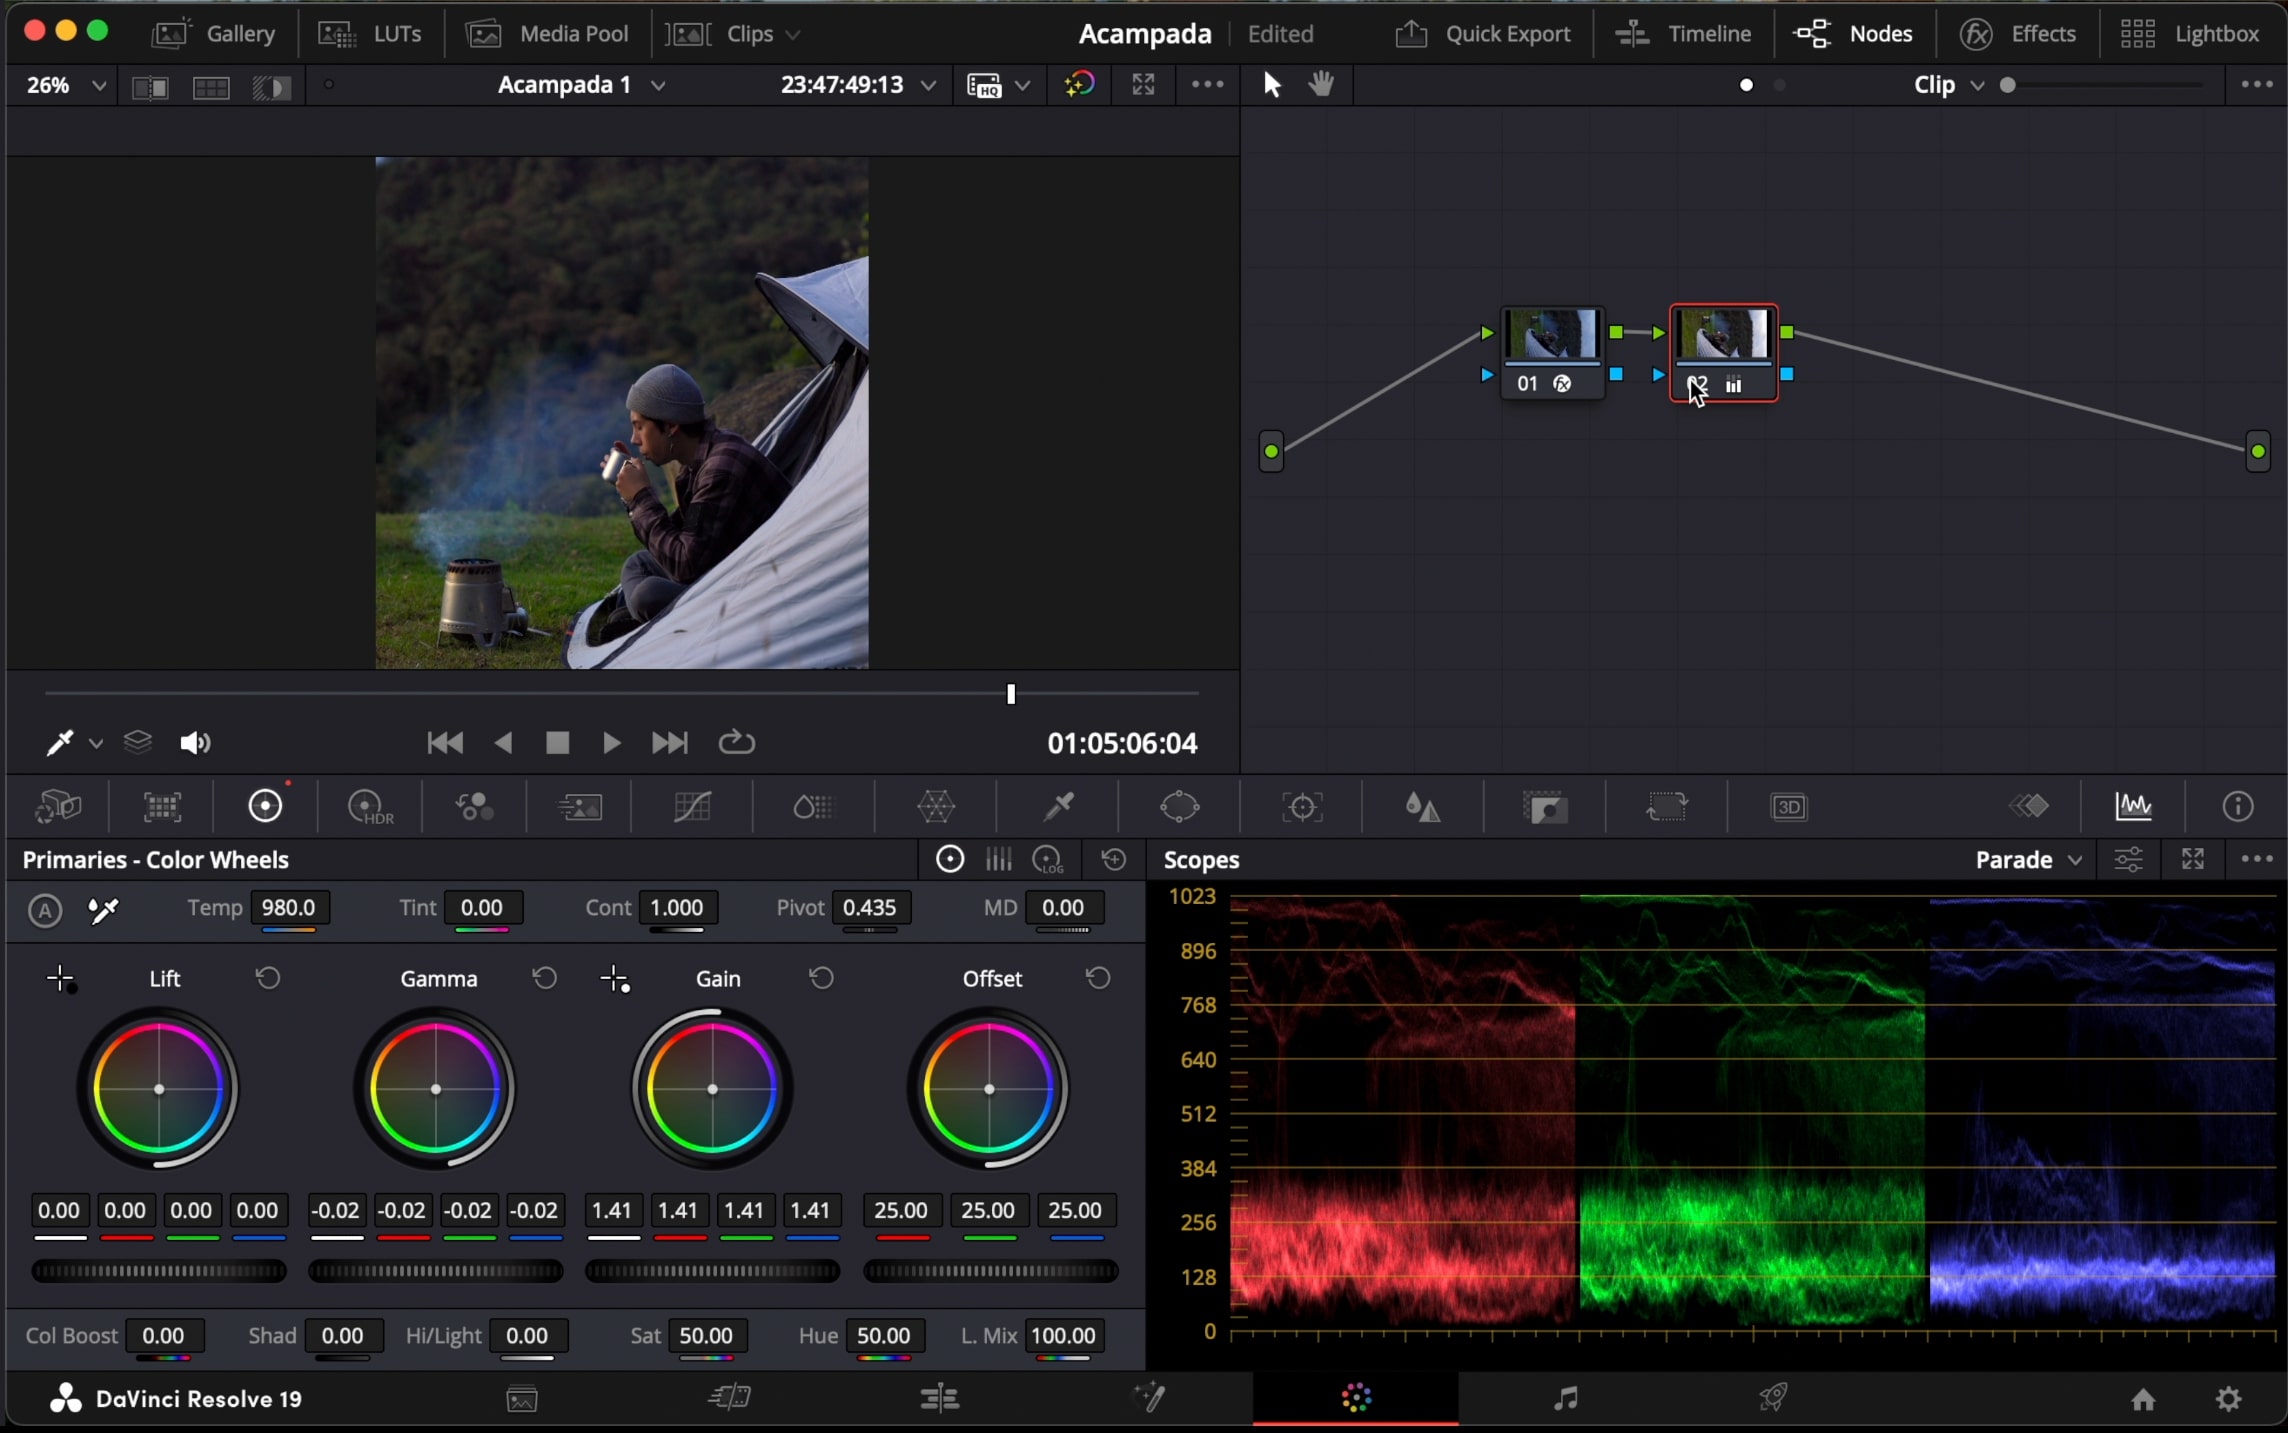Toggle the audio mute speaker

(x=194, y=743)
